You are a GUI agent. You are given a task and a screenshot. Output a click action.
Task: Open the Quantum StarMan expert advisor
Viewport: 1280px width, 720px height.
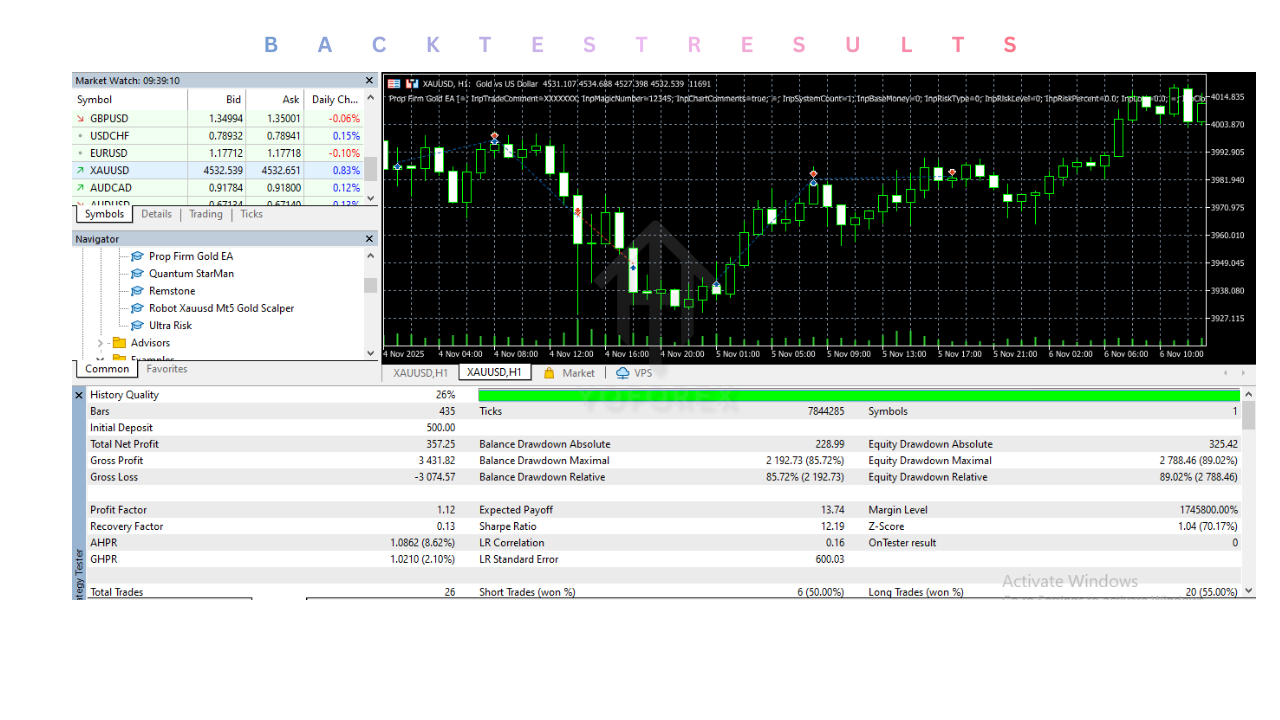(137, 273)
